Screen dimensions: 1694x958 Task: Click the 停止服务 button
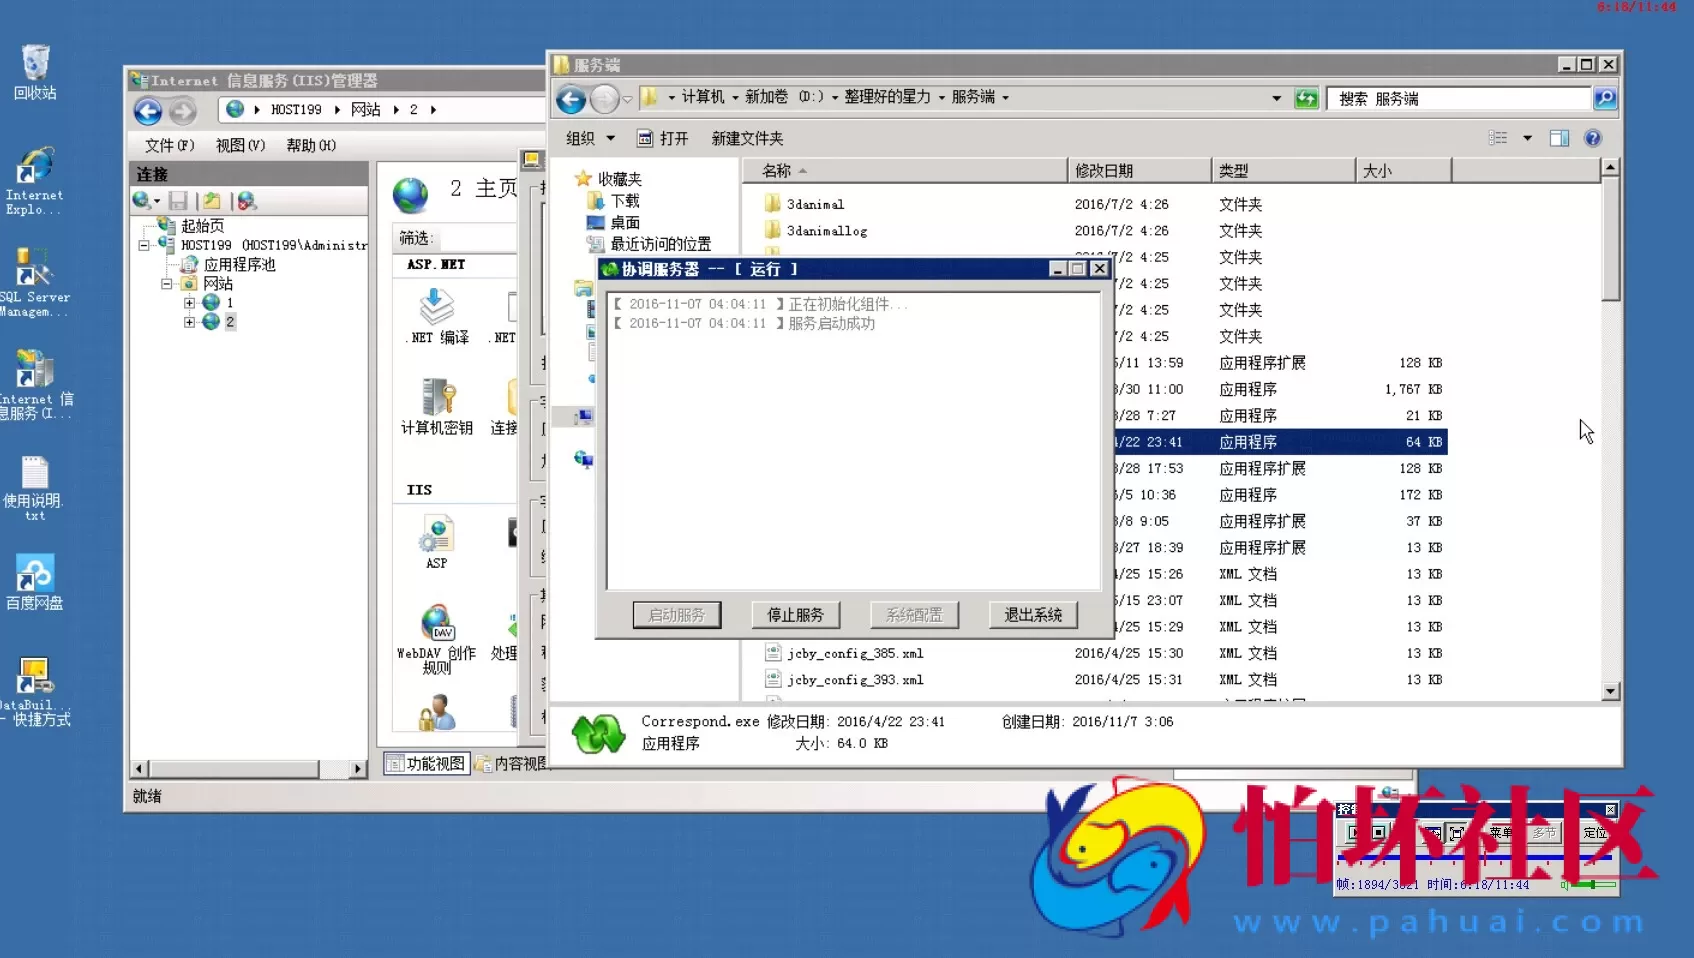795,615
